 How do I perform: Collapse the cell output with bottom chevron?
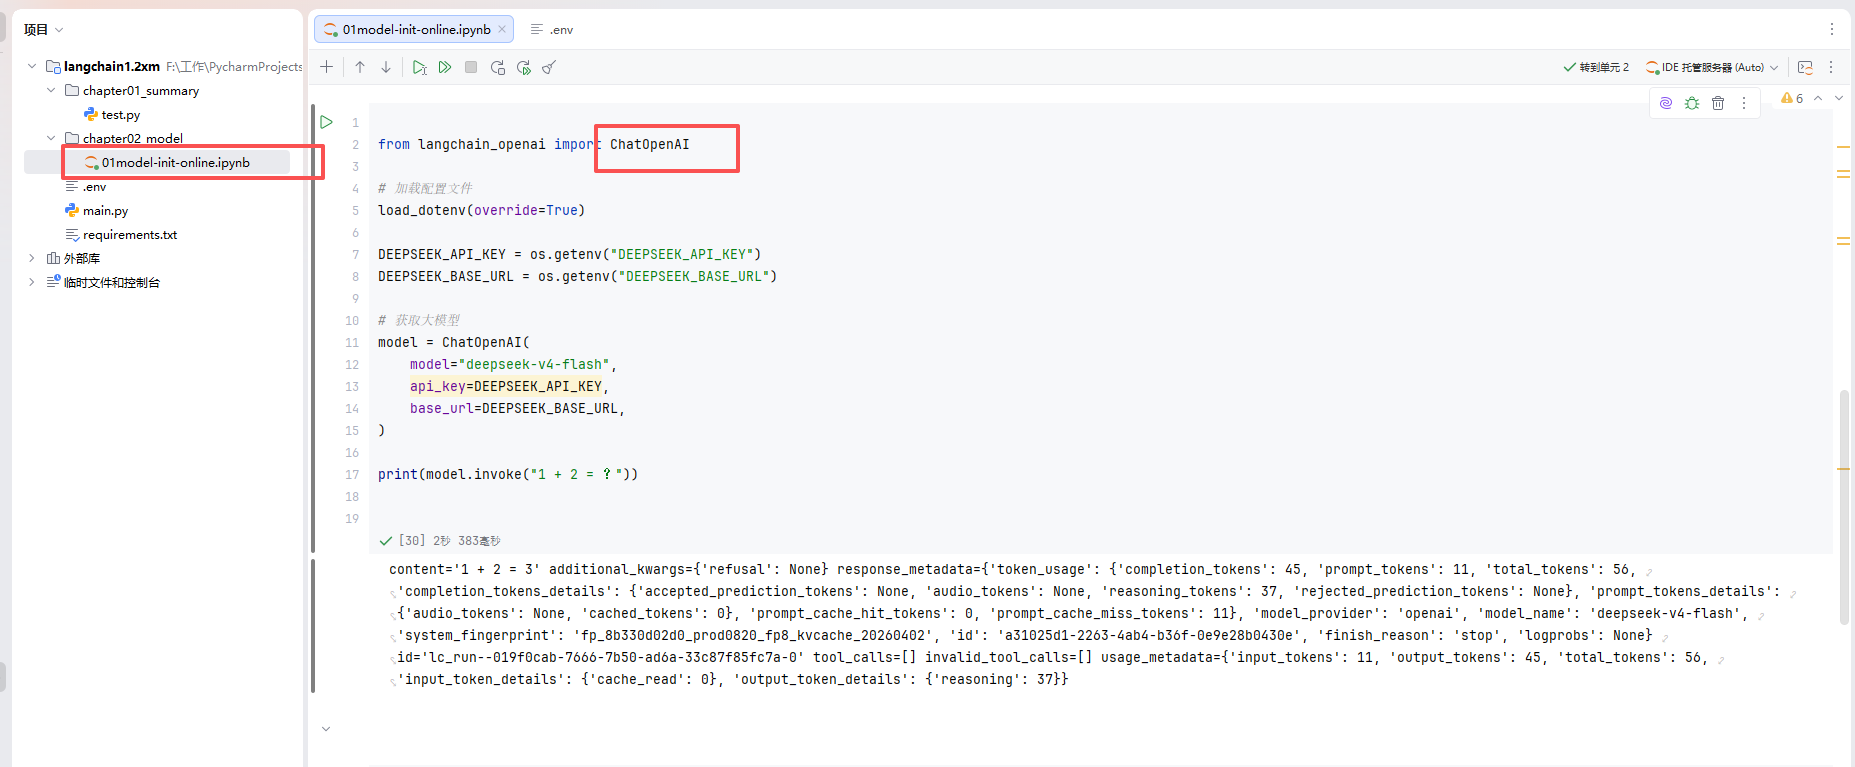coord(326,729)
